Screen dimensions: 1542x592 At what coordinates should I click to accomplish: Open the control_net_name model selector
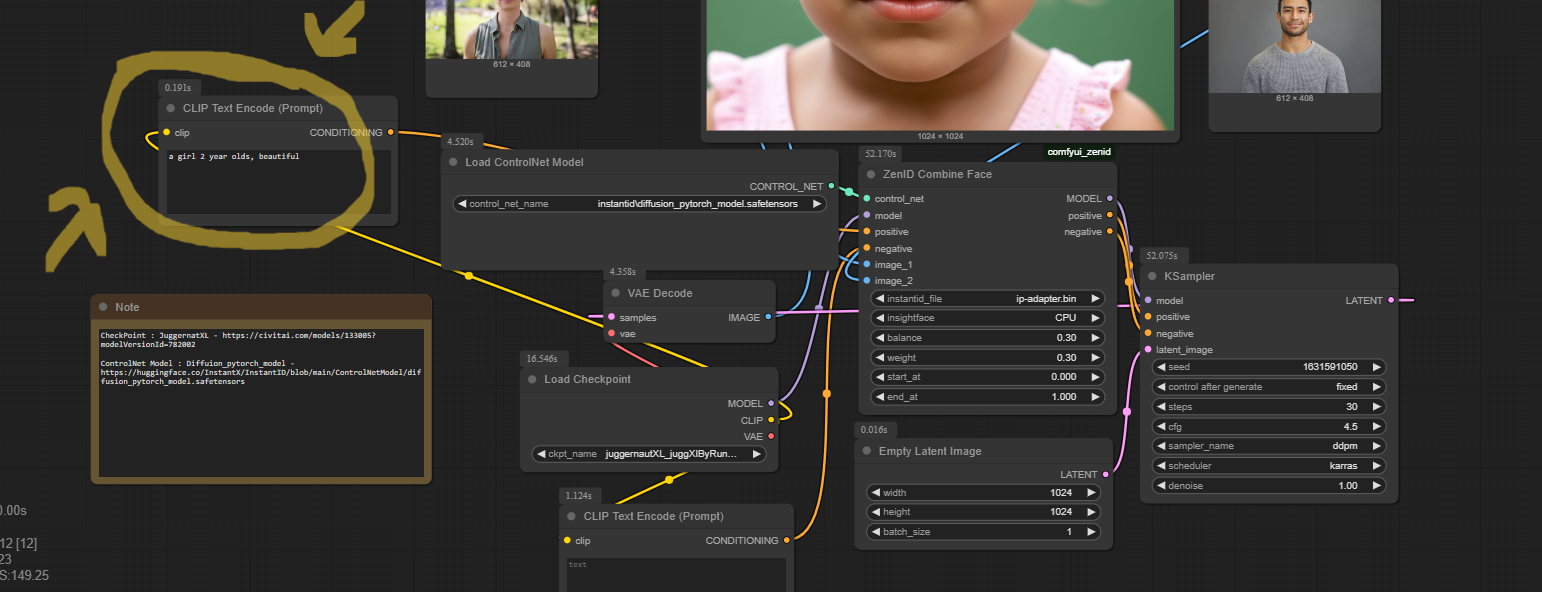coord(640,203)
